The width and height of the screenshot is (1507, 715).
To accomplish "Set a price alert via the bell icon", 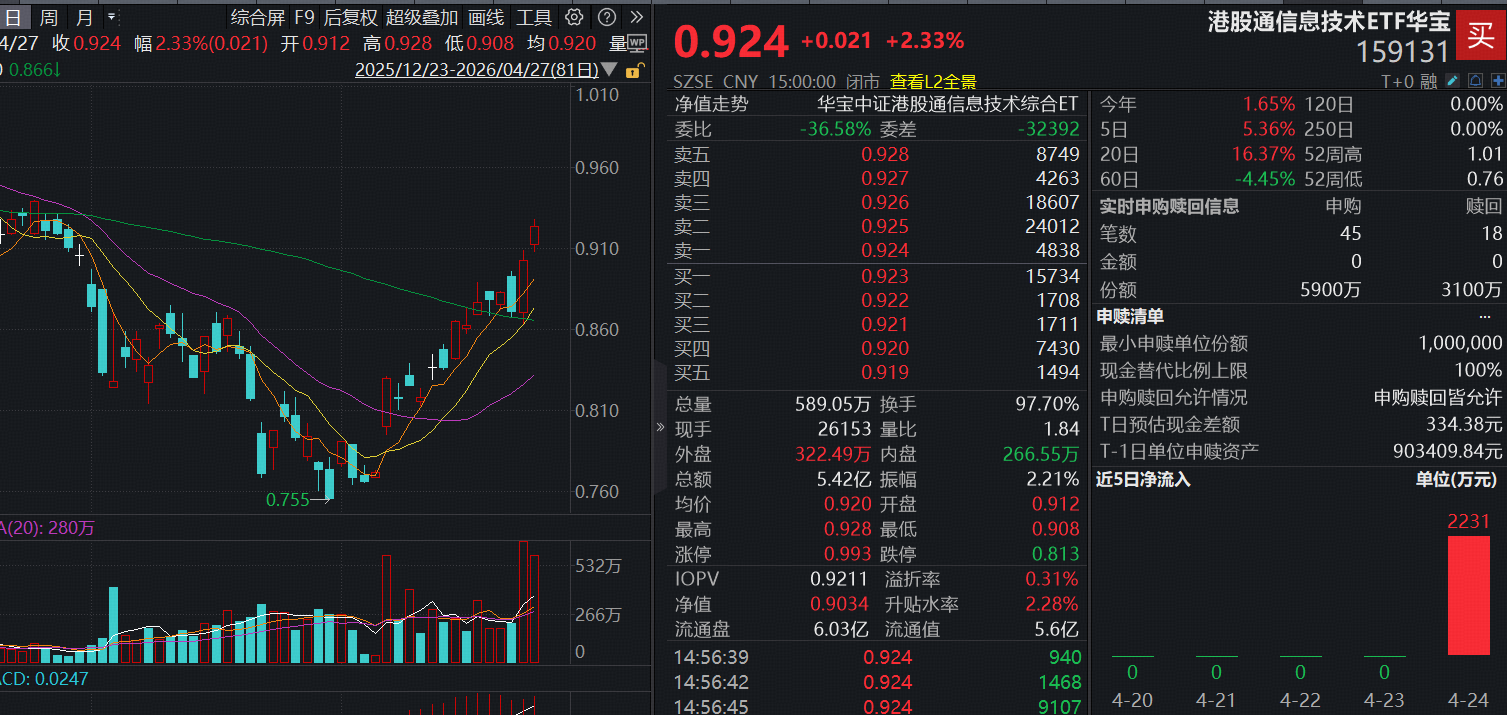I will 1475,80.
